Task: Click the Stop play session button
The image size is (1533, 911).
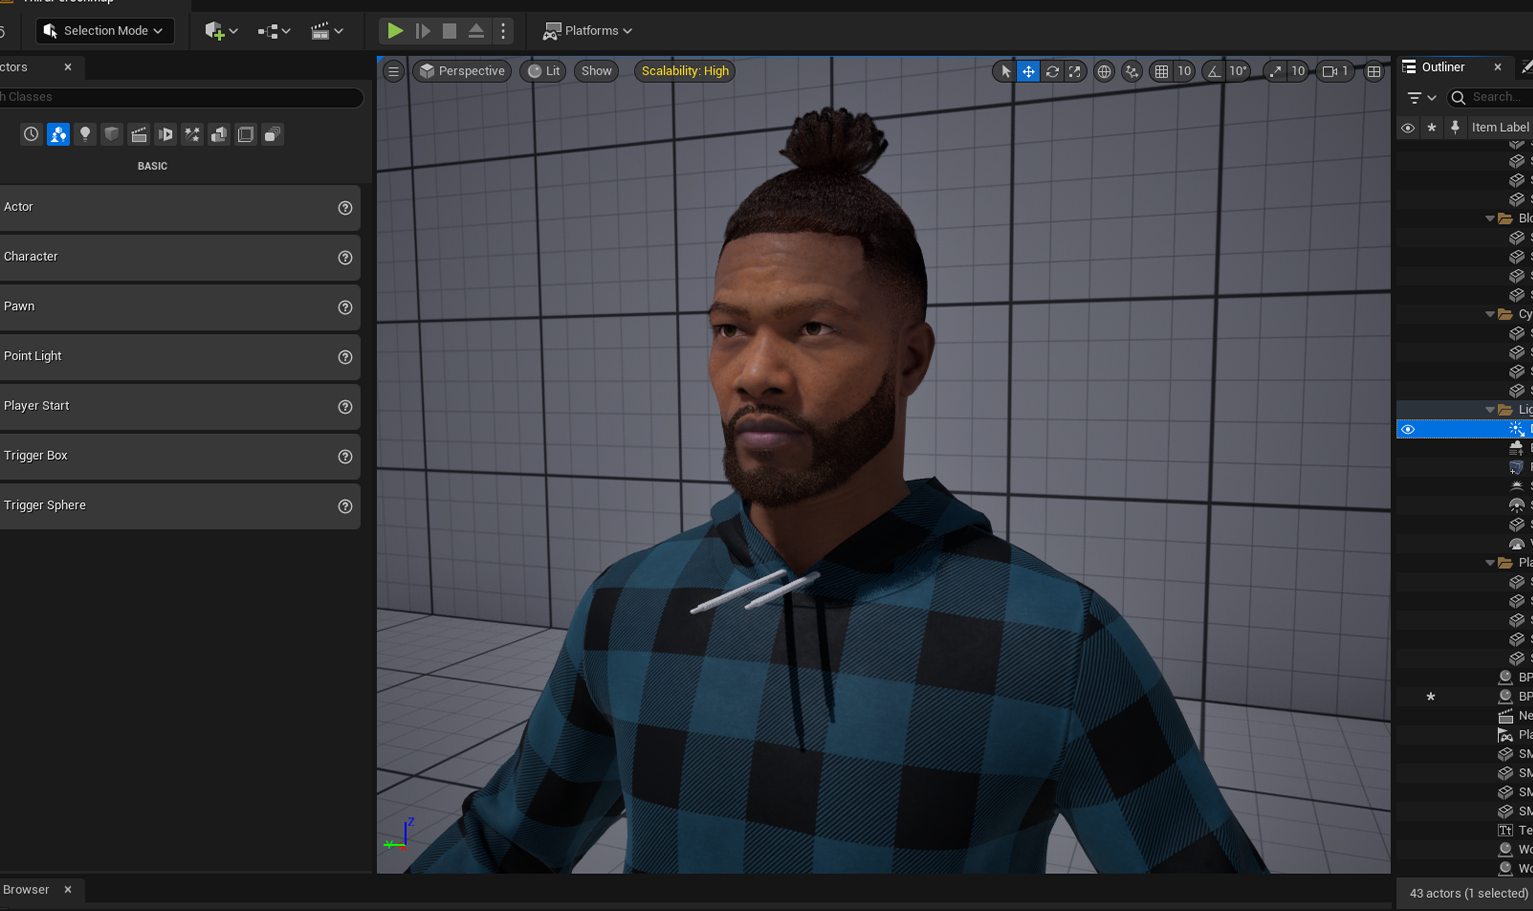Action: pos(449,31)
